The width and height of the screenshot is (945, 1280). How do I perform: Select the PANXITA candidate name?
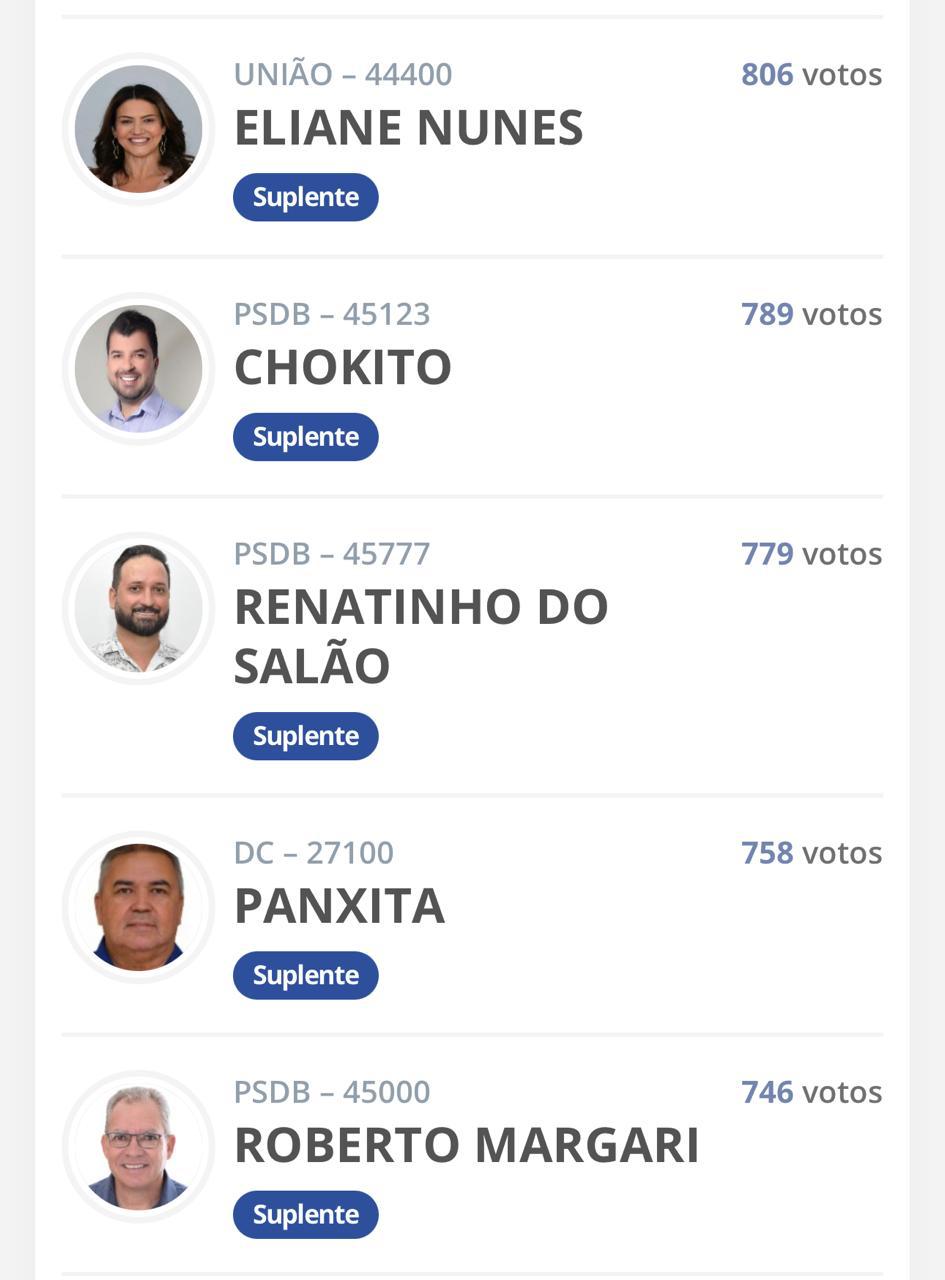point(339,906)
